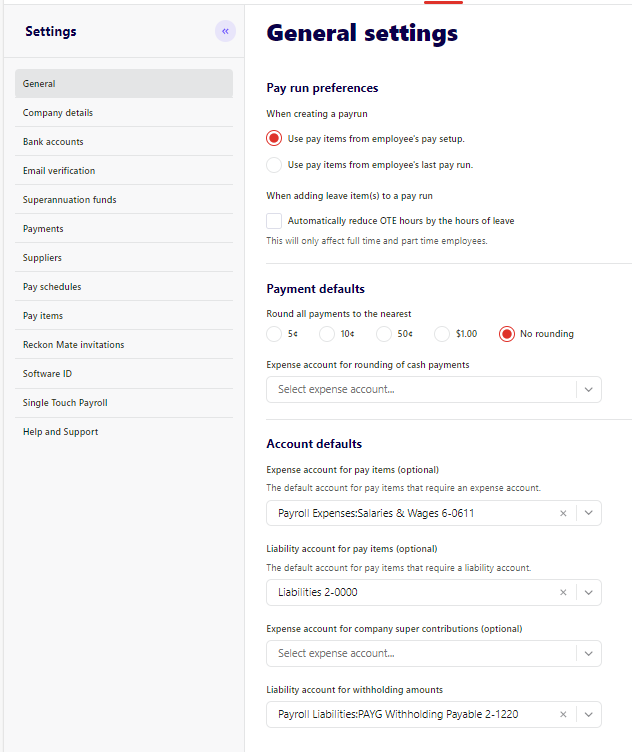This screenshot has height=752, width=632.
Task: Expand the company super contributions expense dropdown
Action: [589, 653]
